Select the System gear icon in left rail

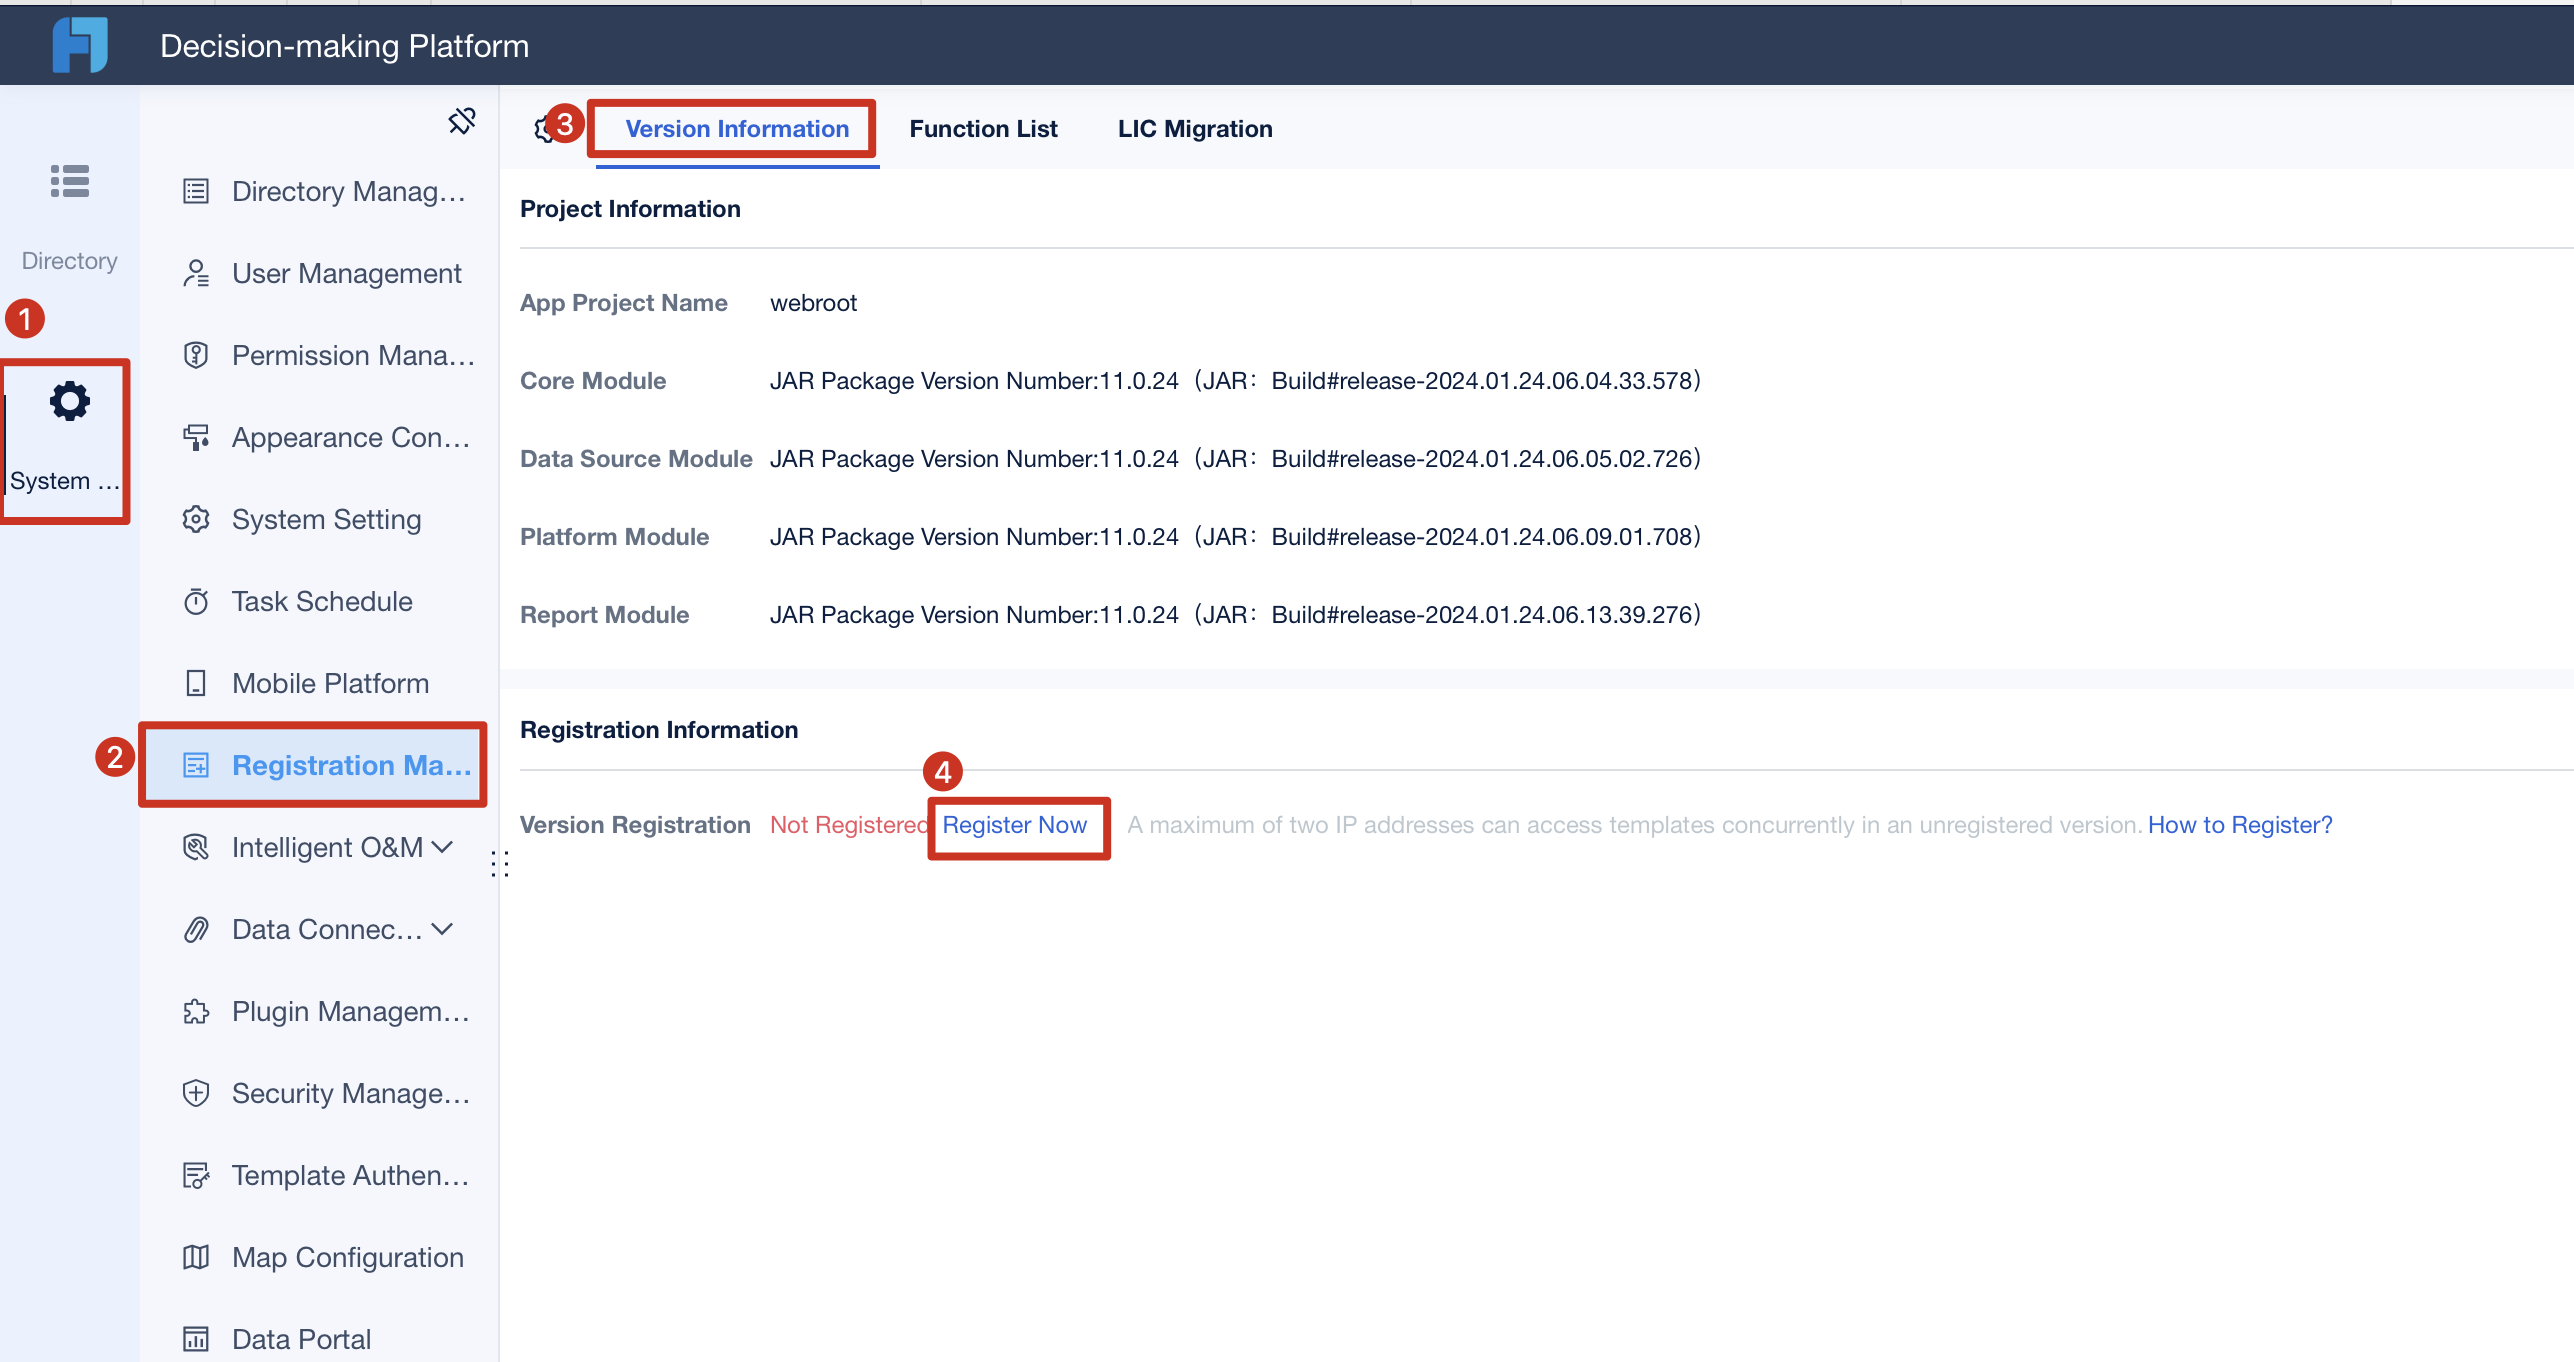click(68, 400)
